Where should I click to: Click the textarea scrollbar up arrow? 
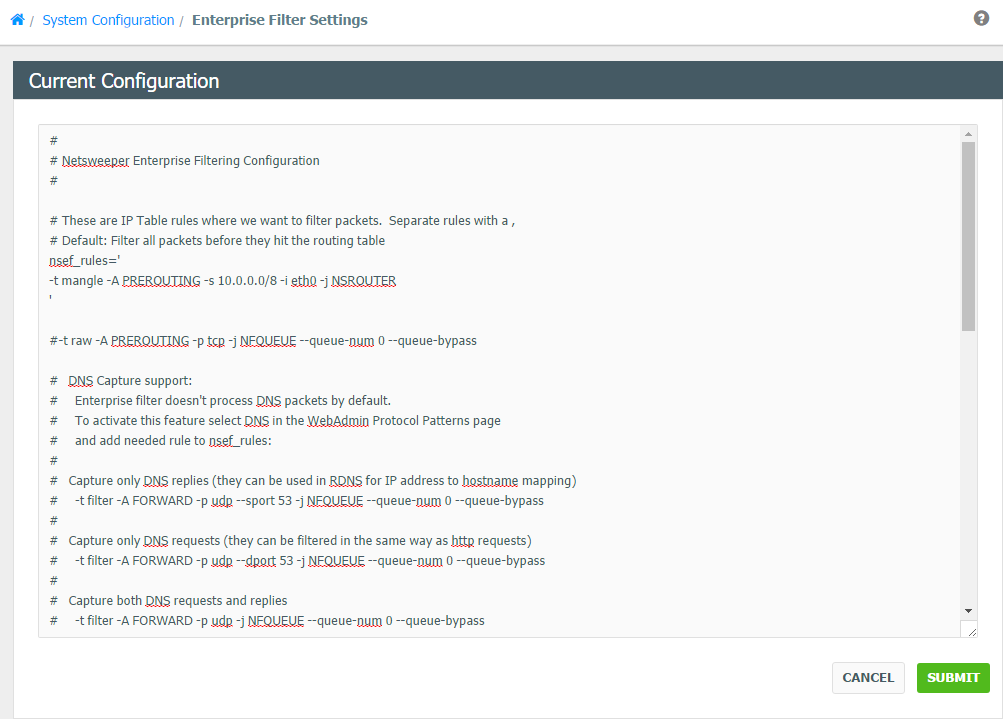[968, 133]
